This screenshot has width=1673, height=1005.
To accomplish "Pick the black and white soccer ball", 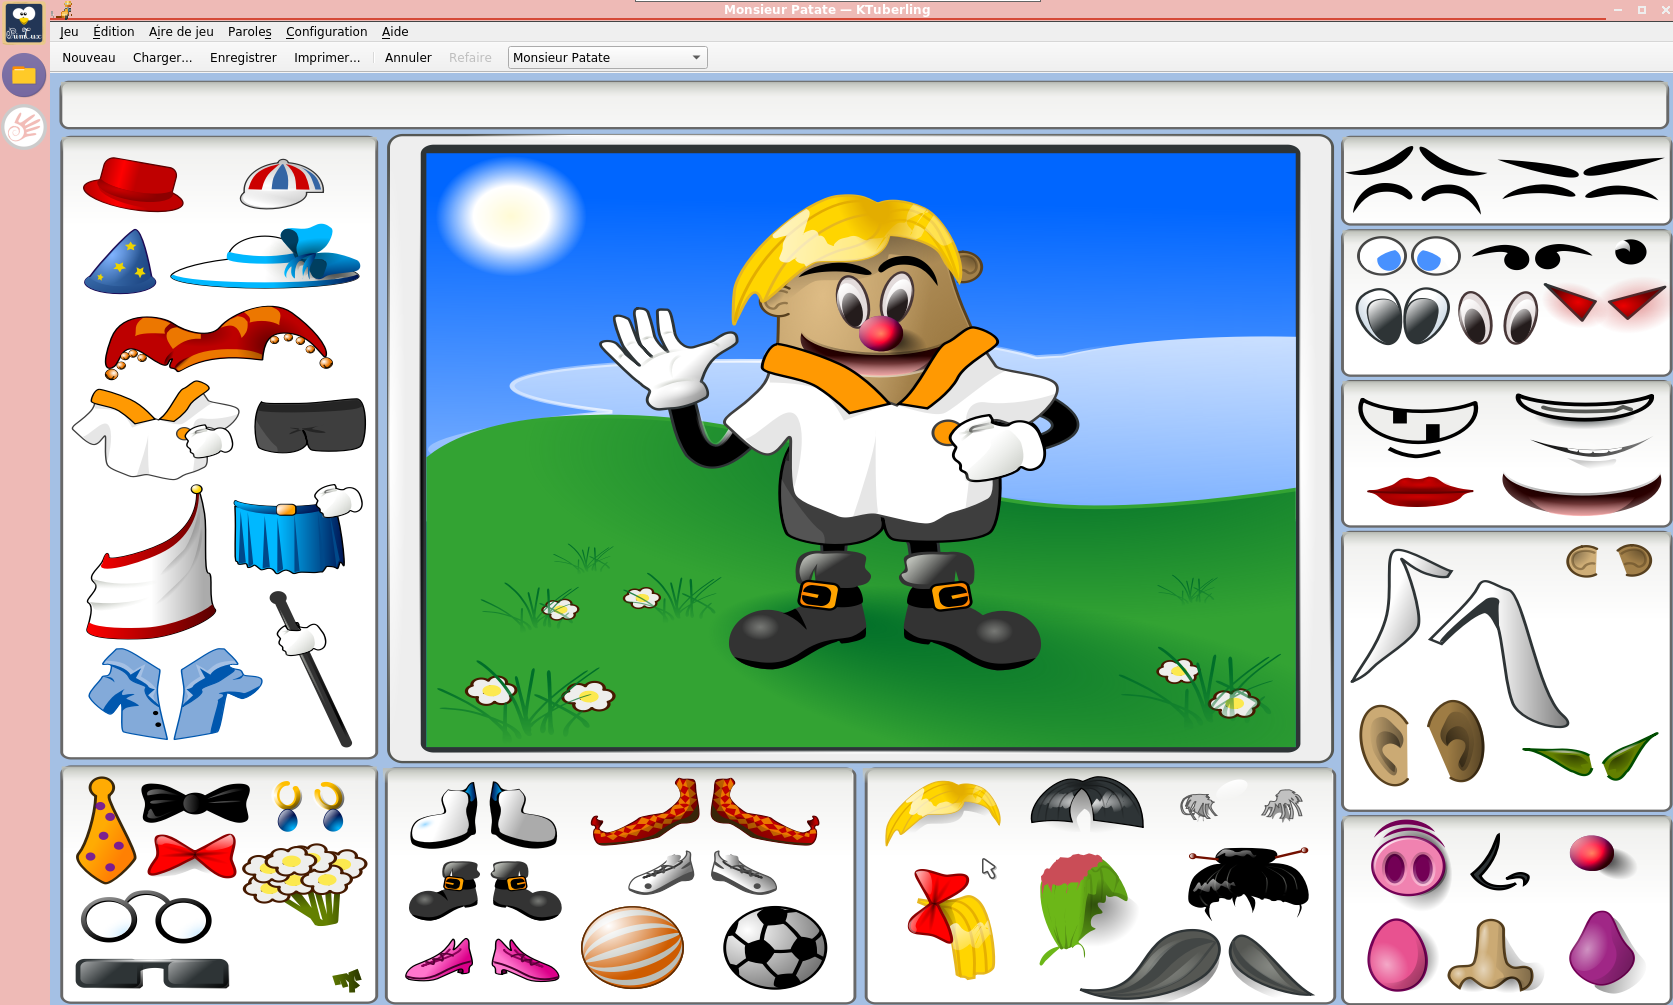I will (x=775, y=947).
